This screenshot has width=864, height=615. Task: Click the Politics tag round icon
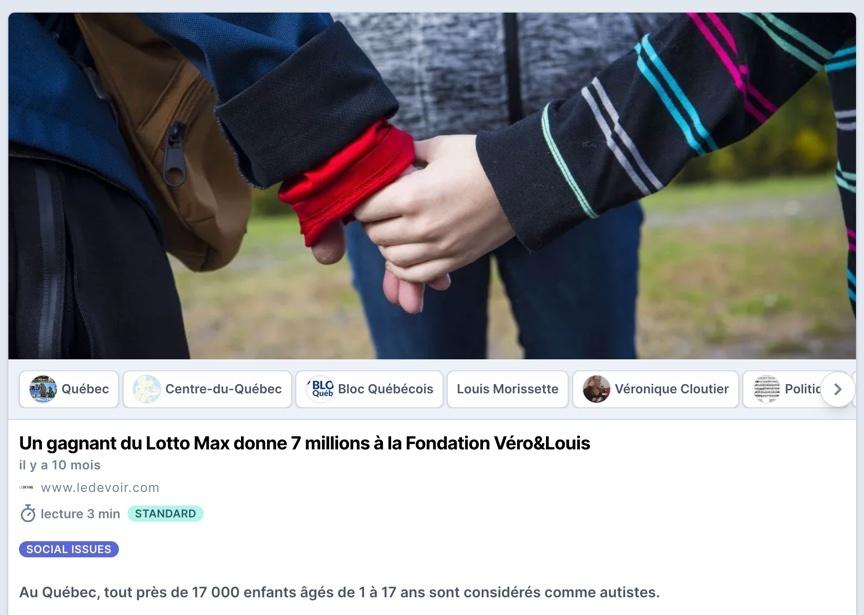pyautogui.click(x=766, y=389)
